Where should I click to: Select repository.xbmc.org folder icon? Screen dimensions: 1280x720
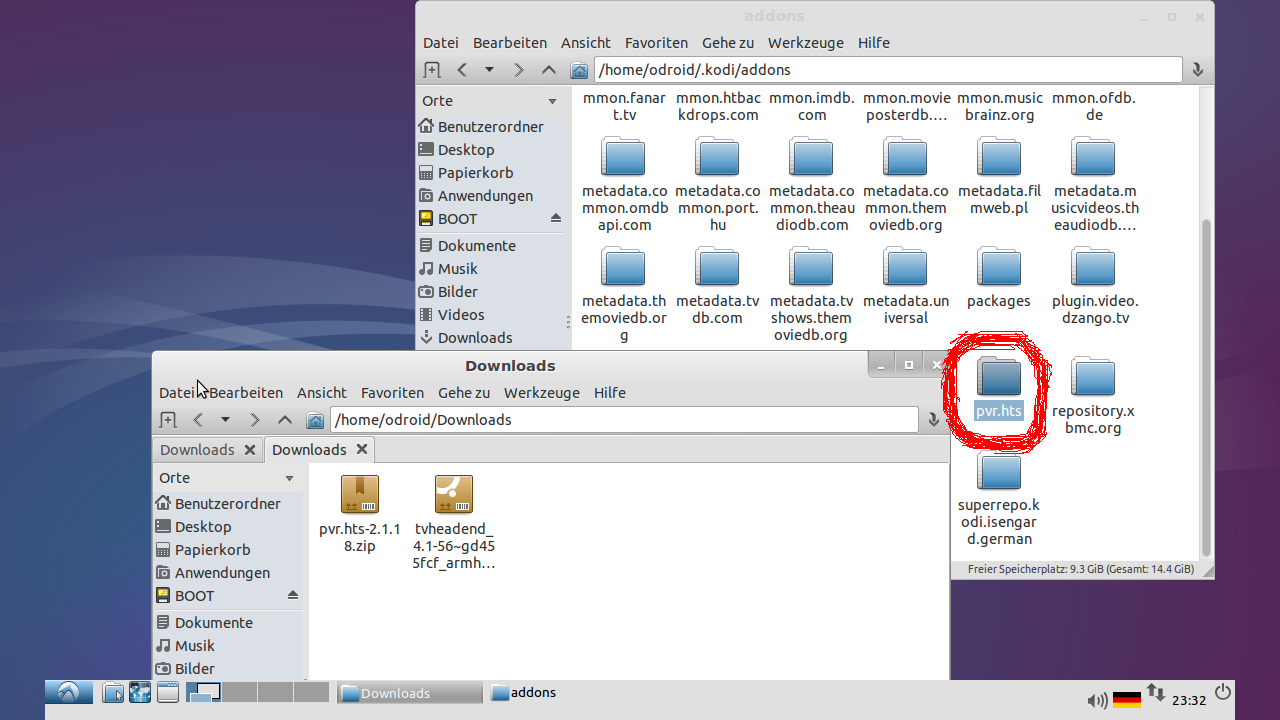pos(1093,377)
